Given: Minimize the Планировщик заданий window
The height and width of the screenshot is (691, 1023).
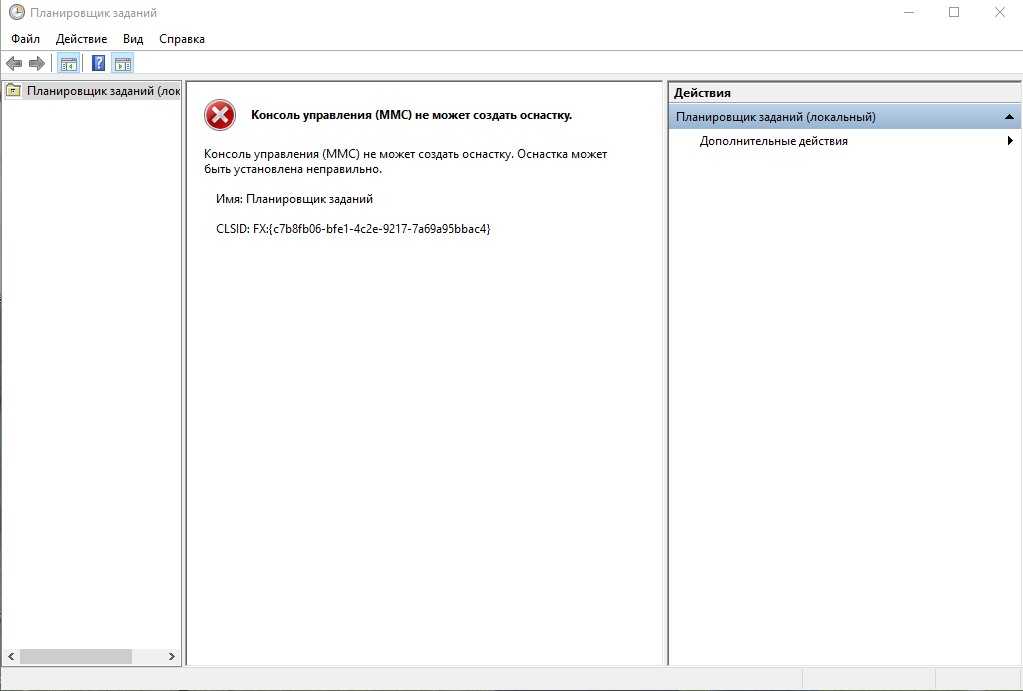Looking at the screenshot, I should (x=909, y=12).
